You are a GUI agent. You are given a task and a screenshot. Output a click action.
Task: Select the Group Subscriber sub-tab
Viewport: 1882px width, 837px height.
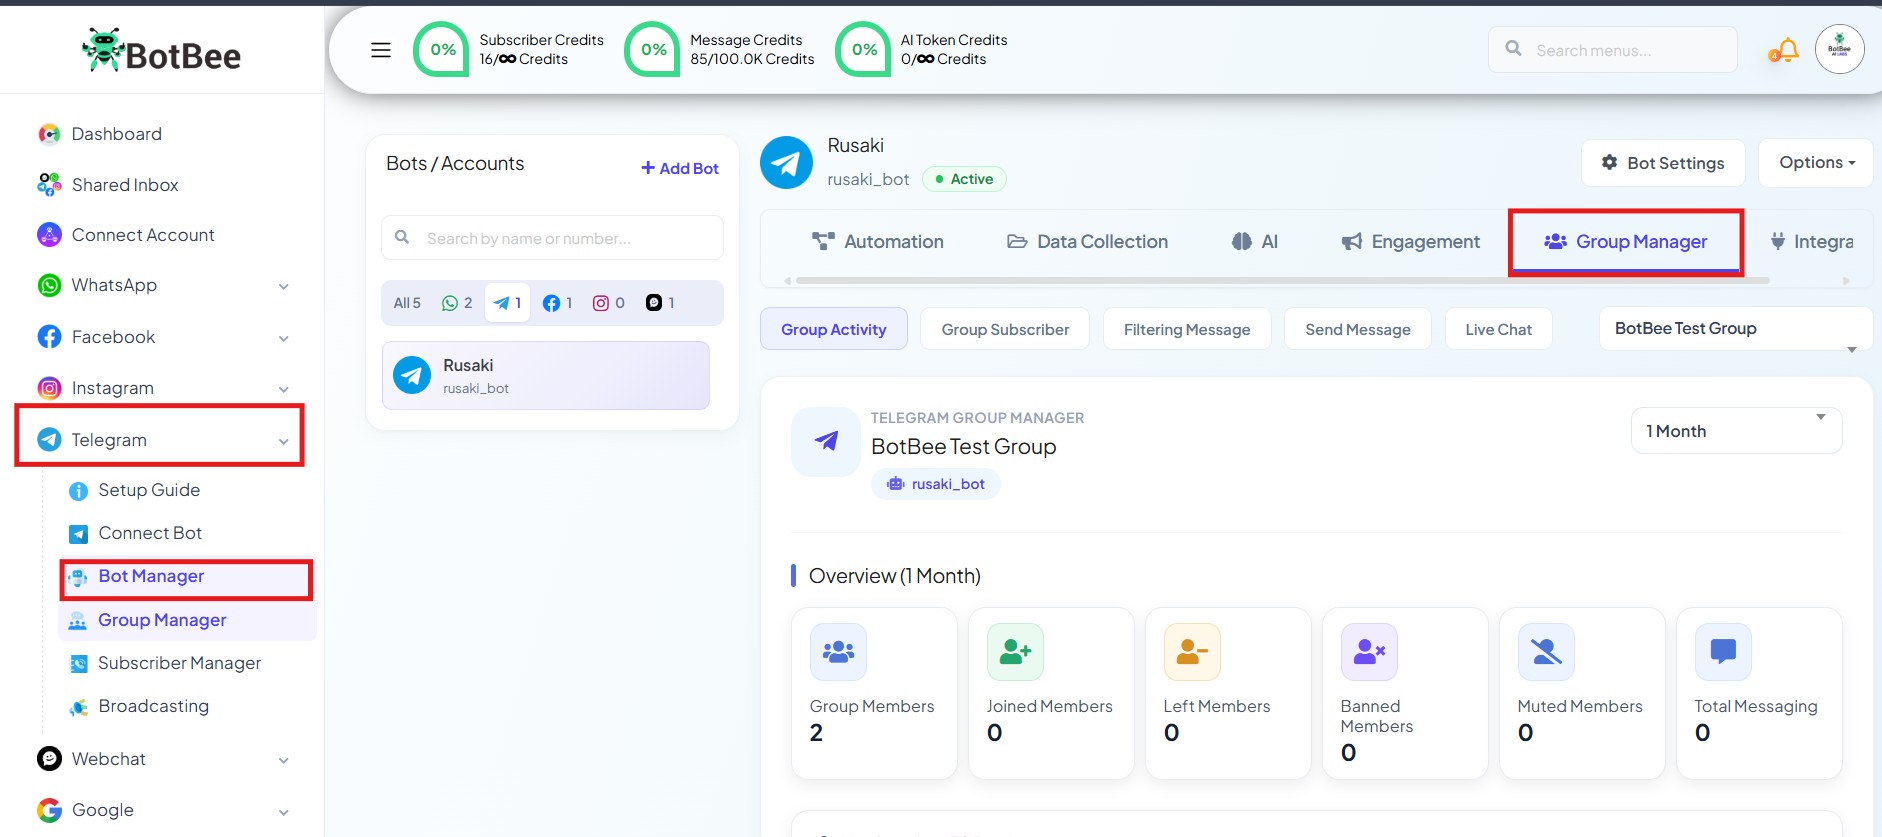pyautogui.click(x=1005, y=329)
